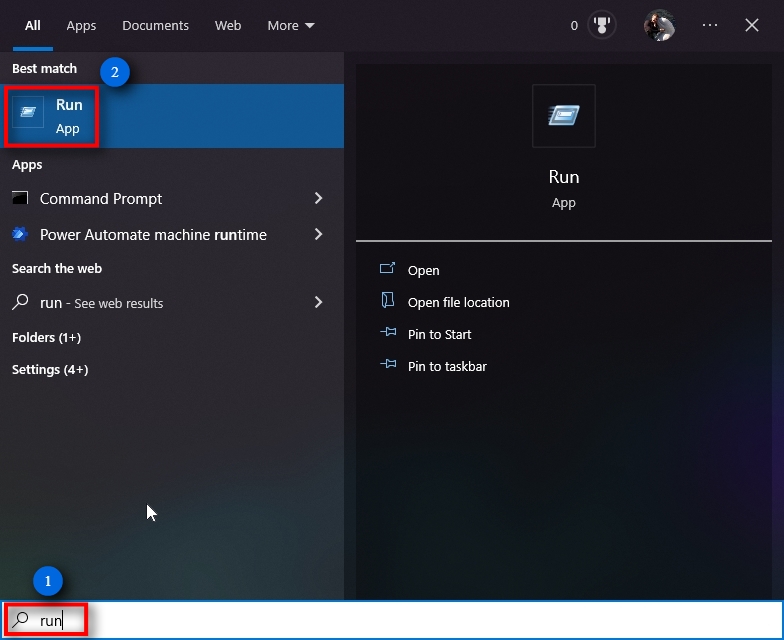Expand the Folders (1+) section
This screenshot has width=784, height=640.
tap(46, 338)
